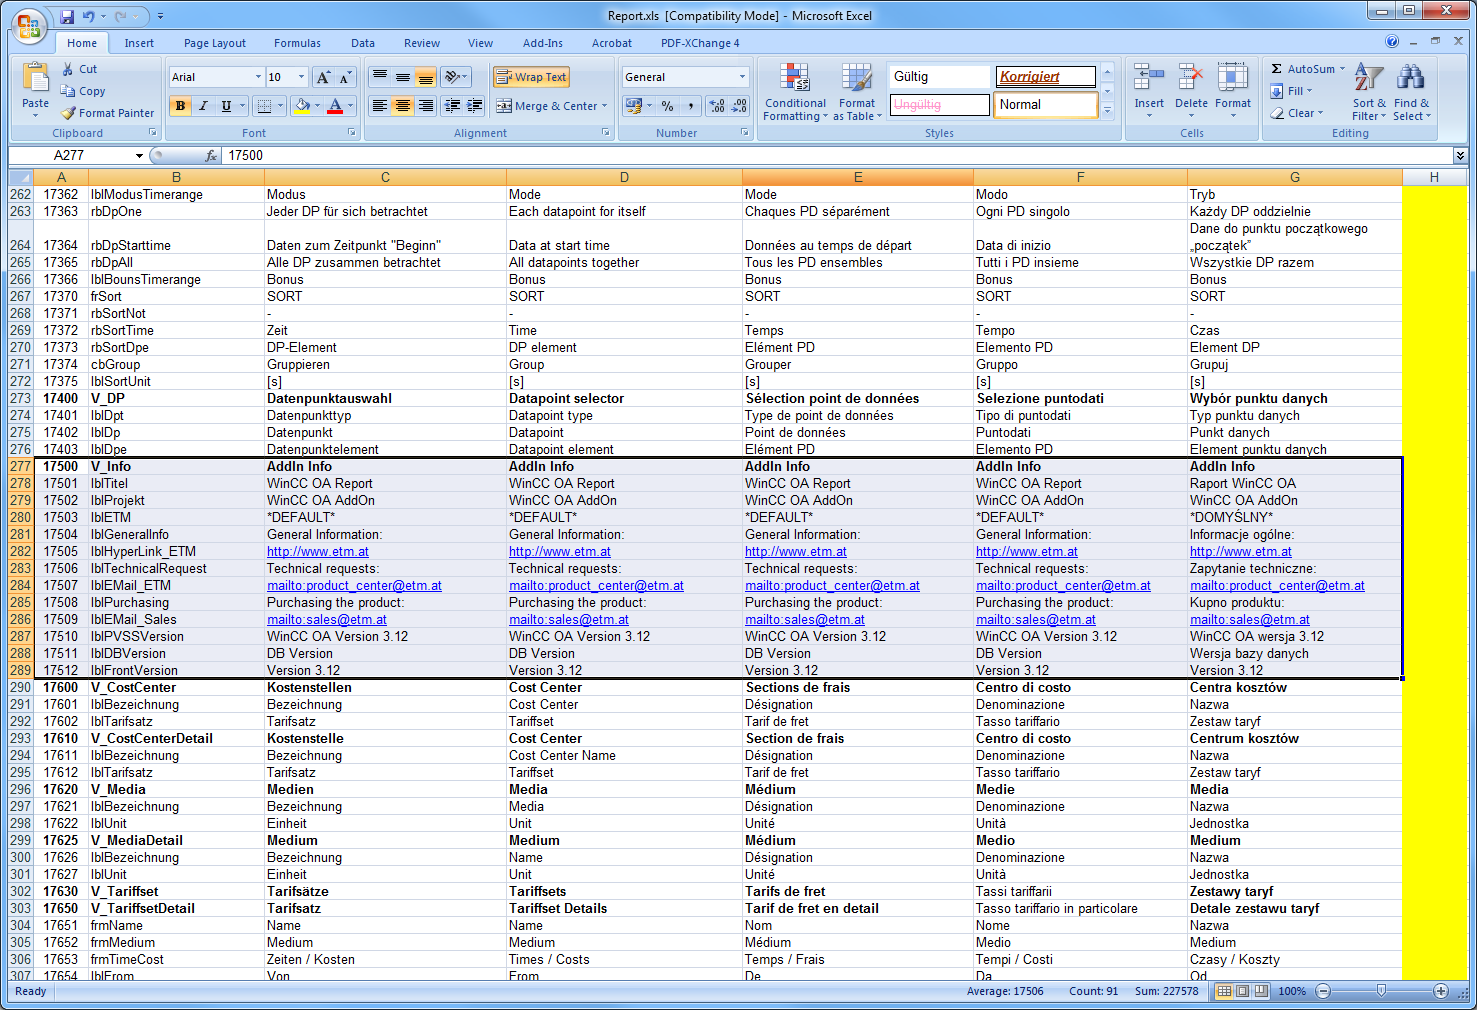
Task: Click the Paste clipboard icon
Action: point(35,78)
